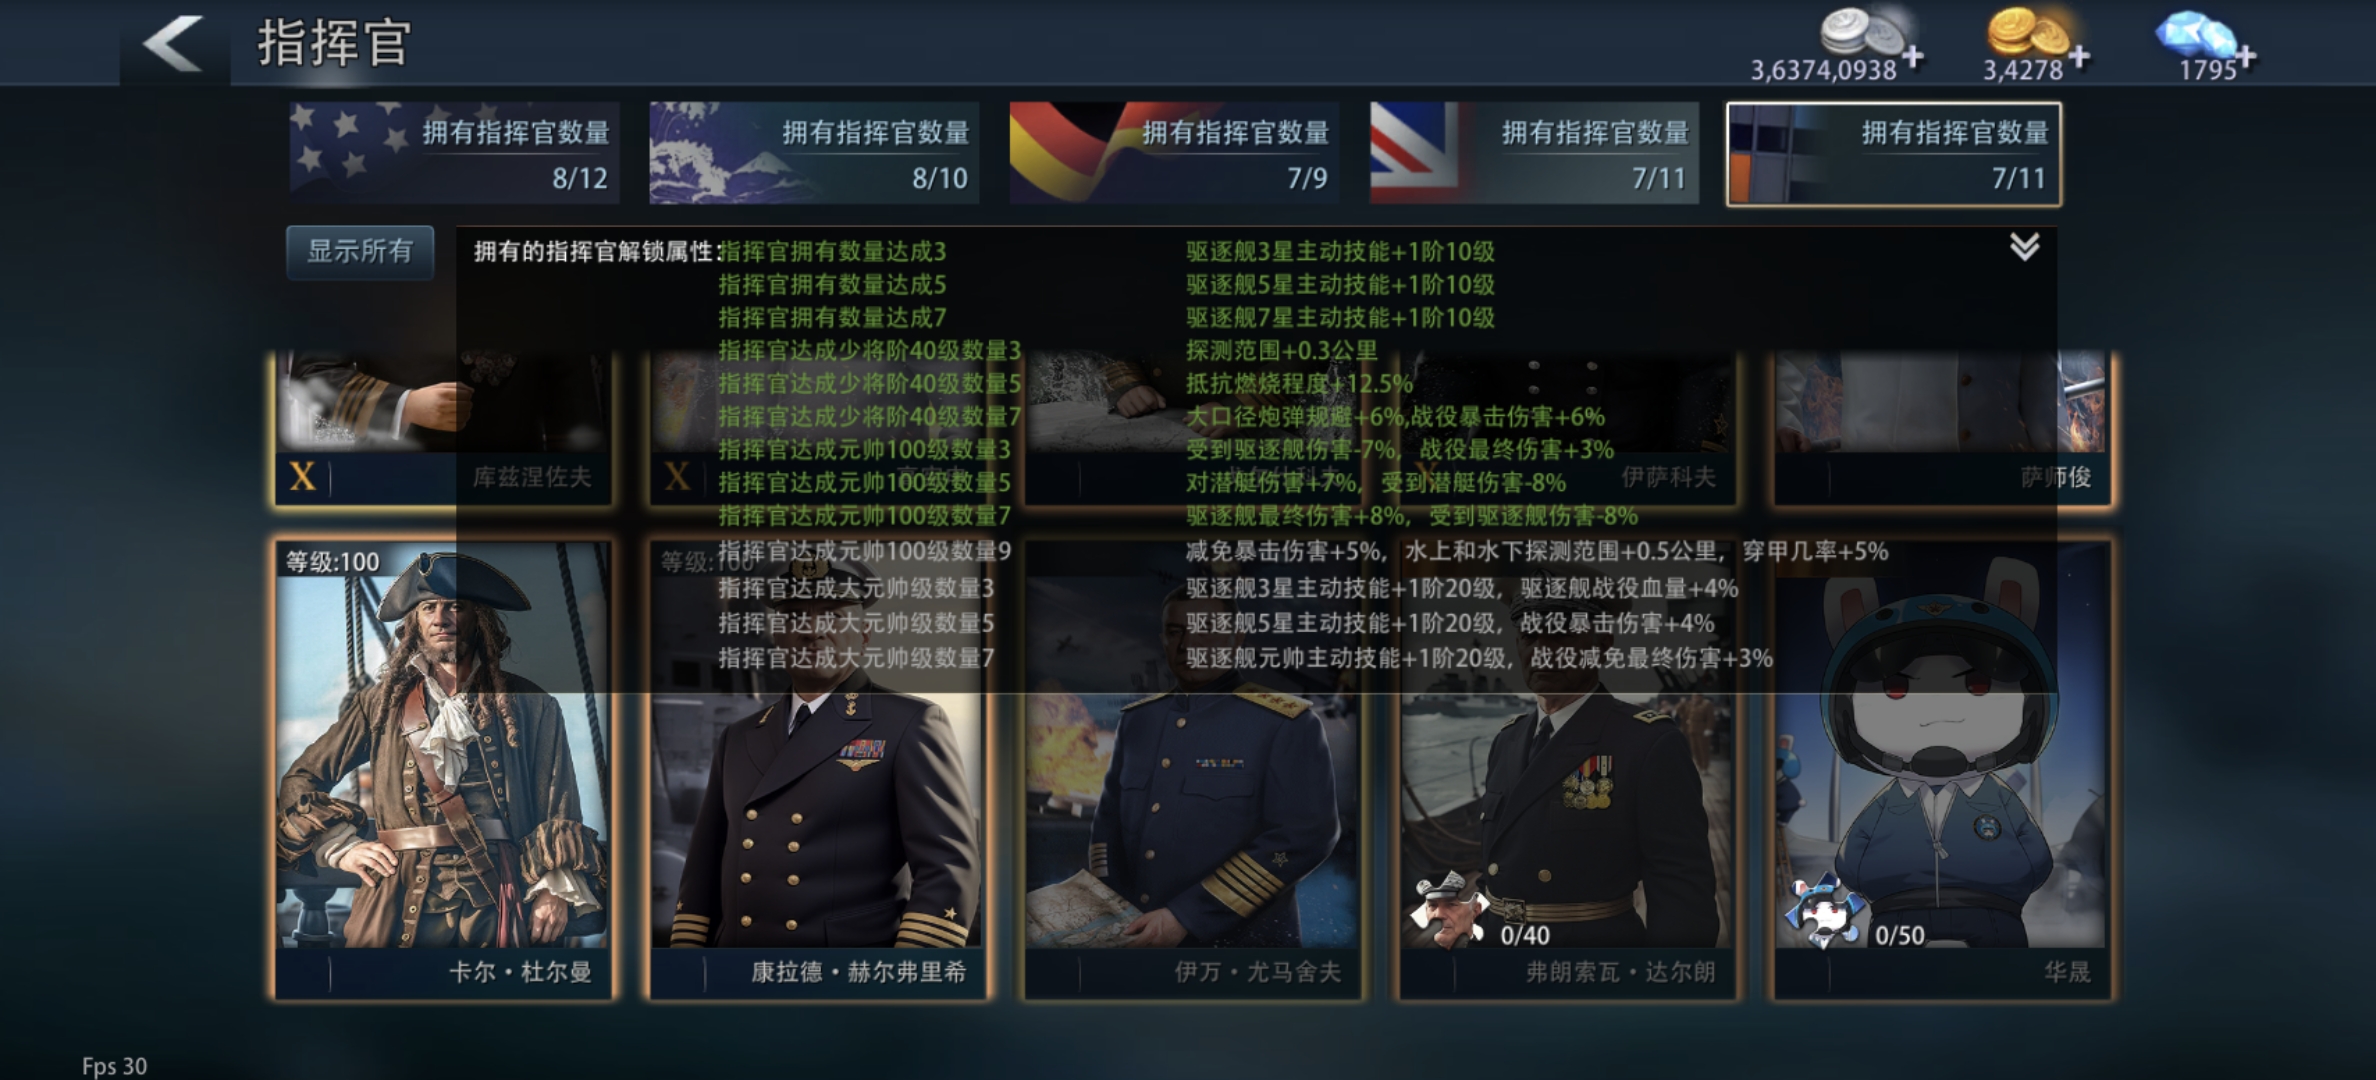Screen dimensions: 2376x1080
Task: Select the German flag commanders tab
Action: 1174,154
